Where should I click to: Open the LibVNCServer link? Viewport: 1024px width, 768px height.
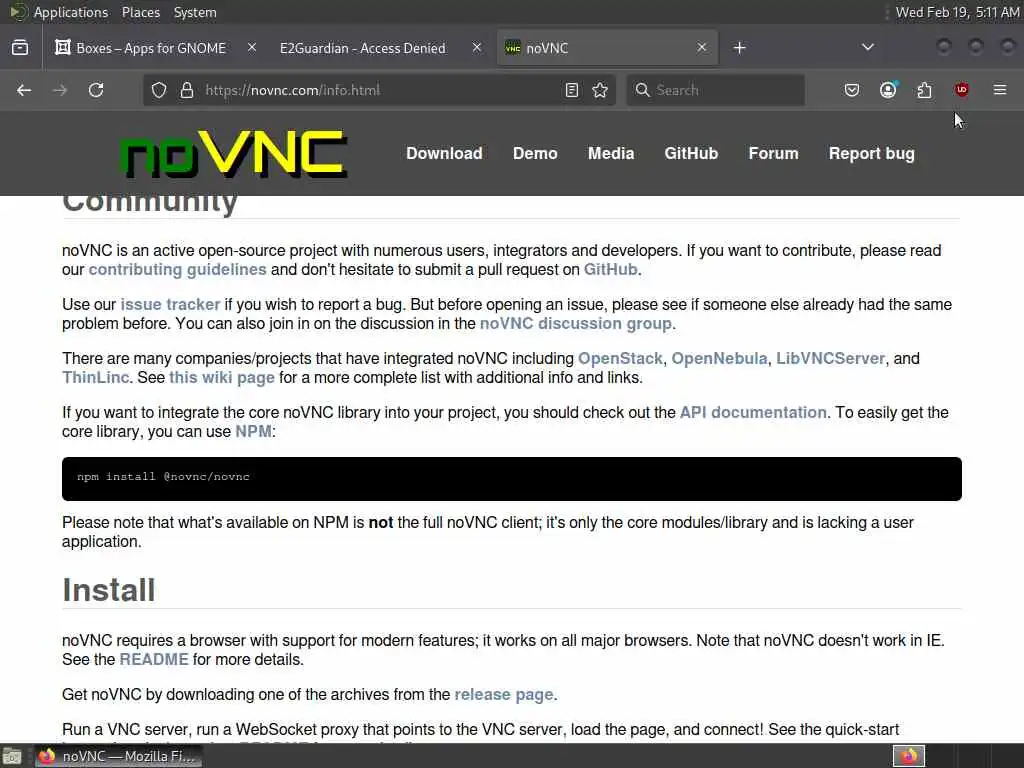coord(830,359)
